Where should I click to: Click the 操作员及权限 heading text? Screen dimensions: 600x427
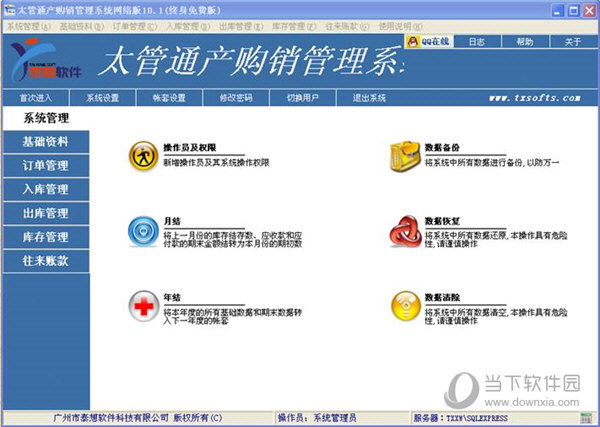[x=188, y=148]
